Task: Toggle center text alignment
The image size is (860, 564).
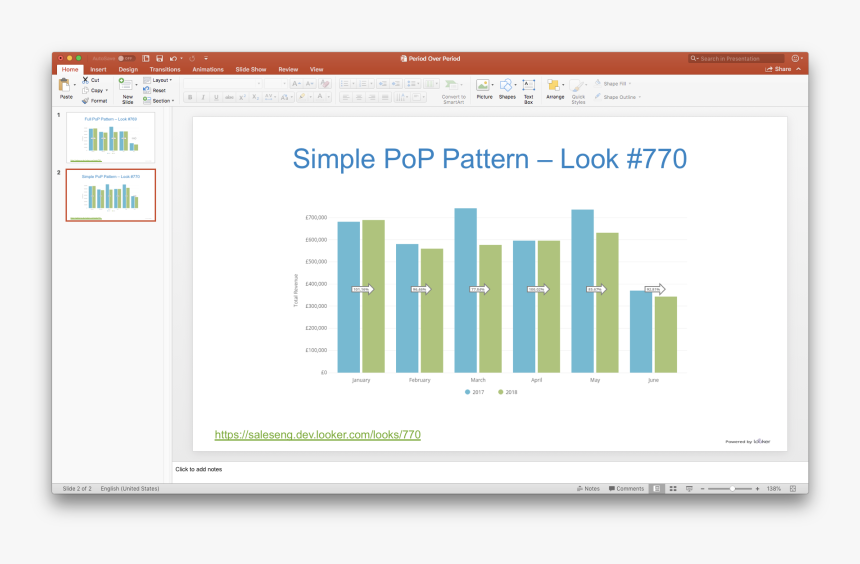Action: [x=359, y=97]
